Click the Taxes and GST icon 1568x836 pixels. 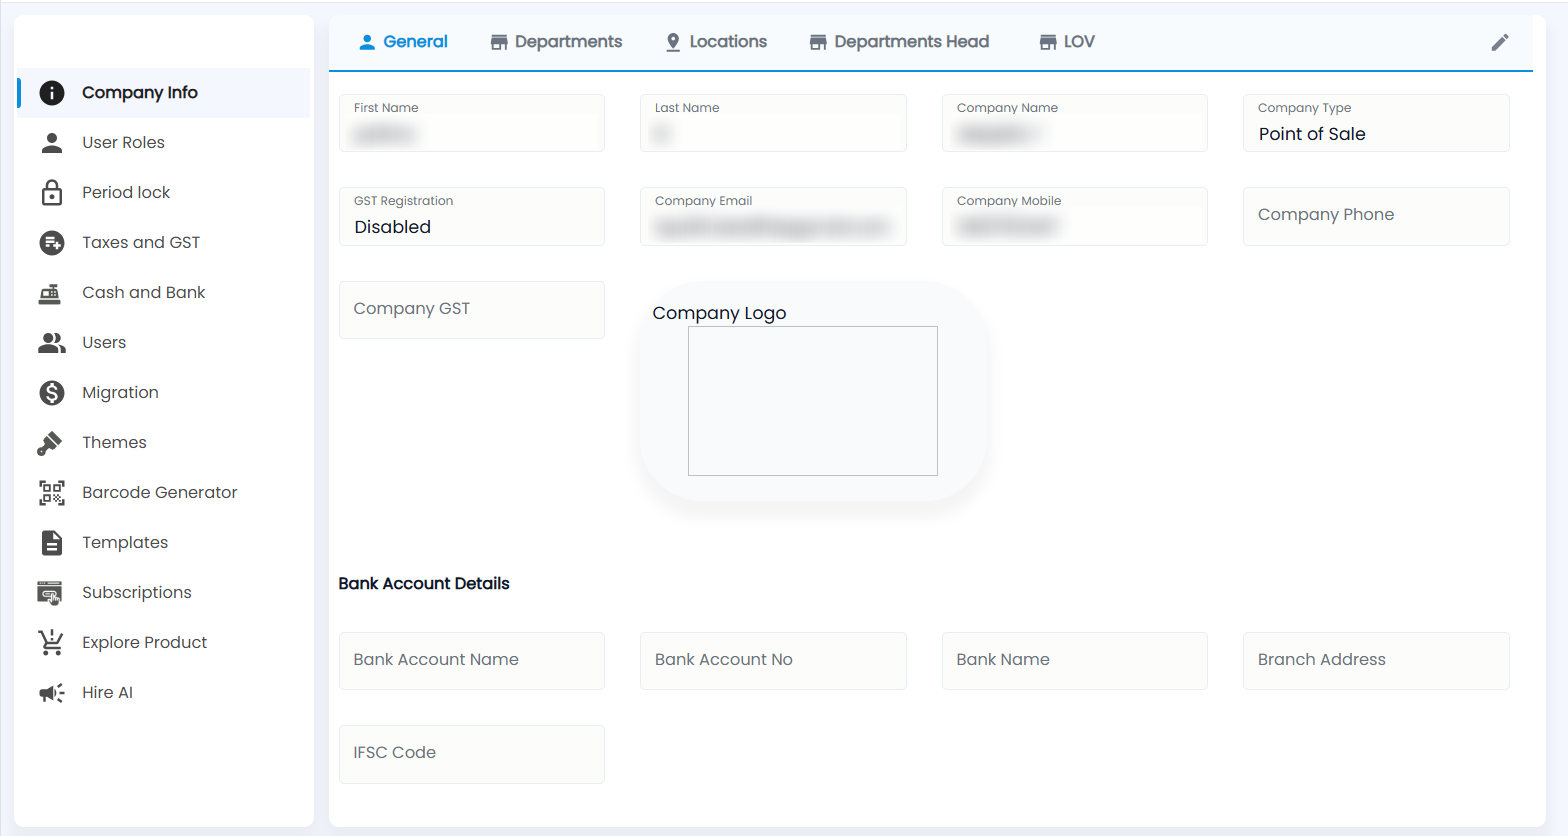(52, 243)
